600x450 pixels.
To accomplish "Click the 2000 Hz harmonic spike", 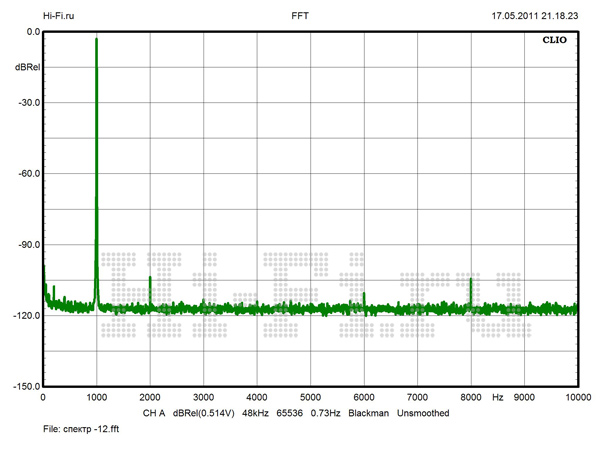I will (150, 279).
